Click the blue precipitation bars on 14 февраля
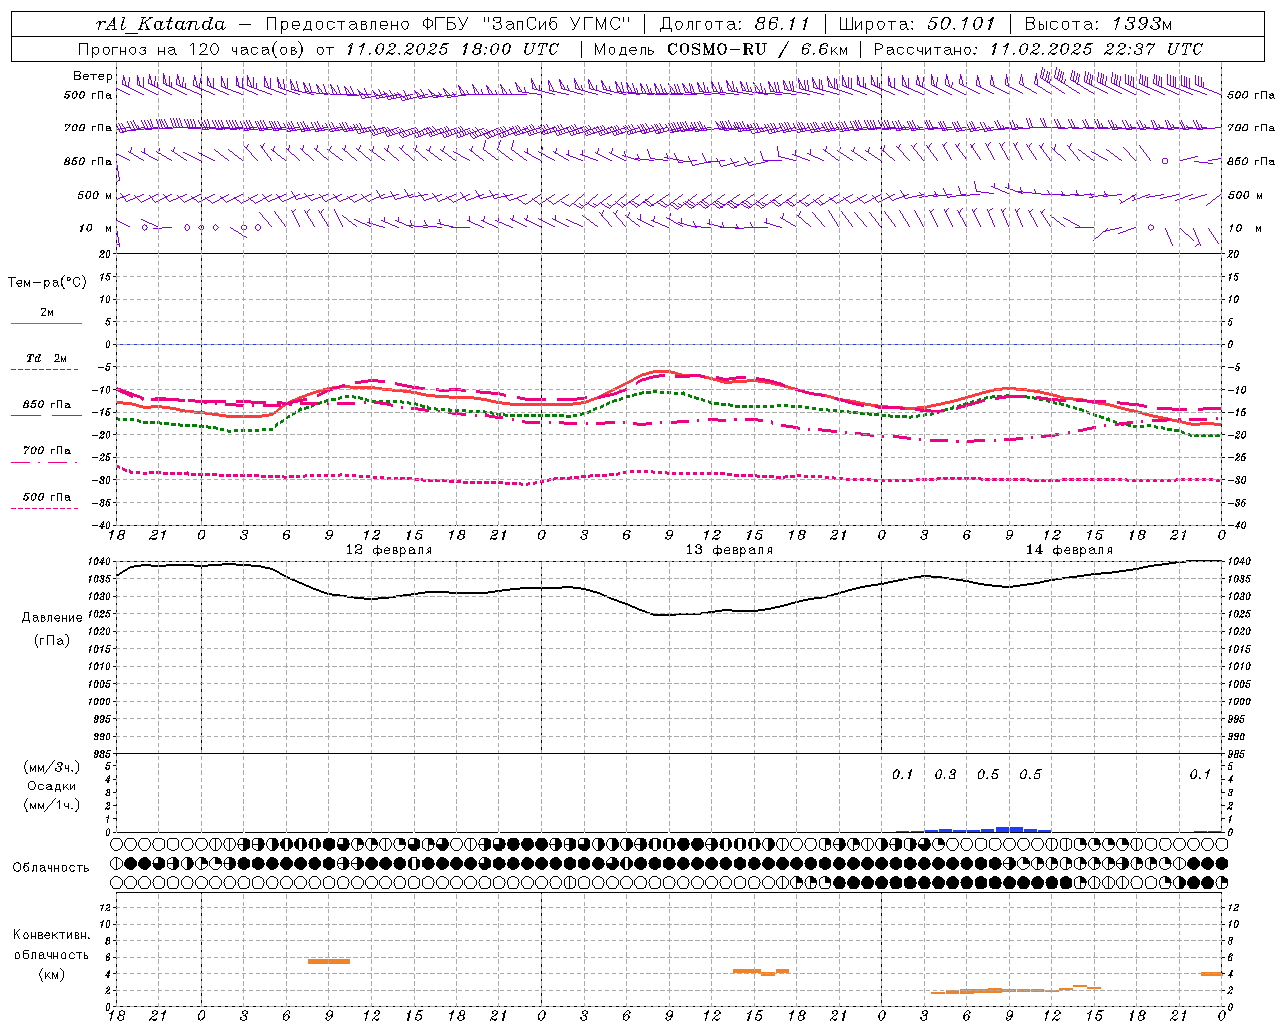1280x1024 pixels. 988,829
